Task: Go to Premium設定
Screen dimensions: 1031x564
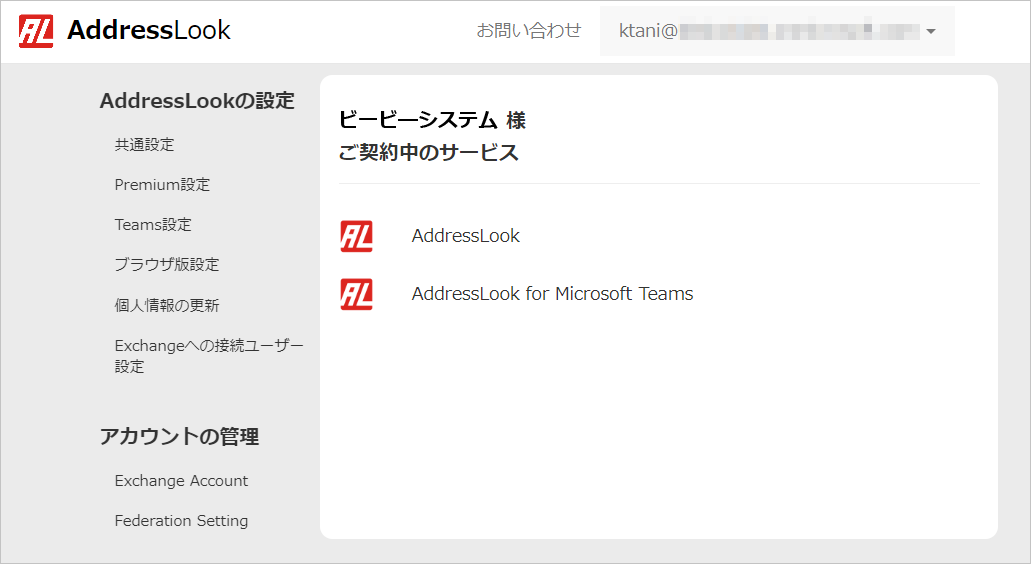Action: [162, 185]
